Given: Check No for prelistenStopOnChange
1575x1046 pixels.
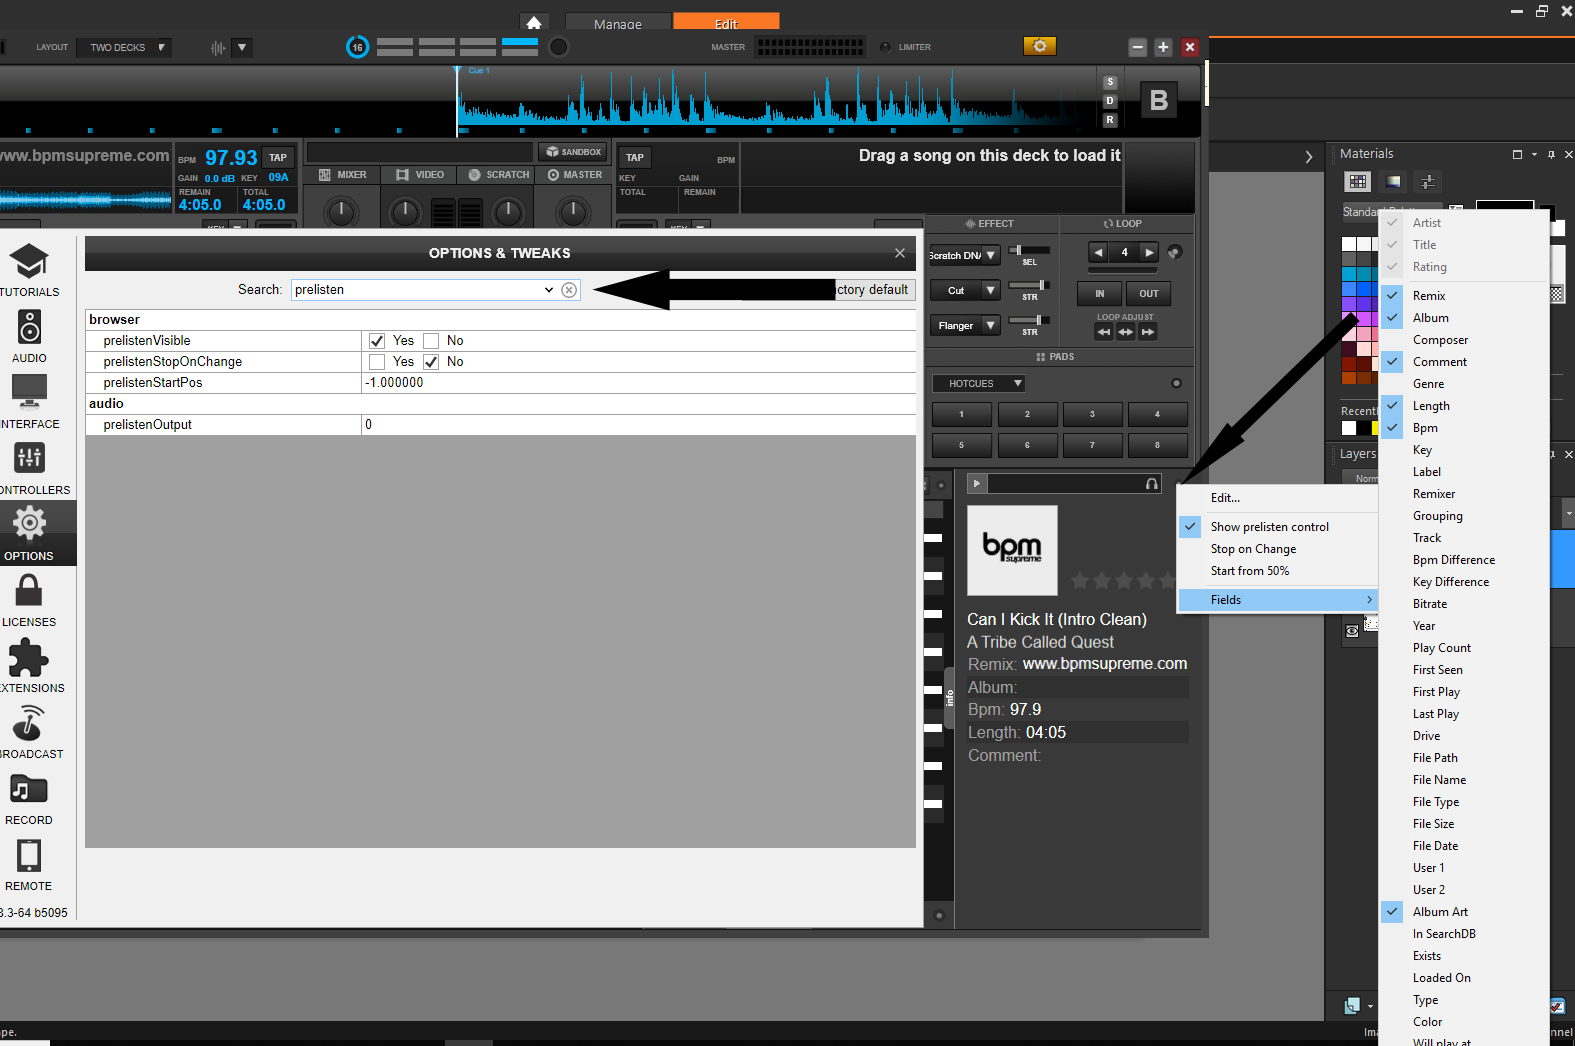Looking at the screenshot, I should pos(431,362).
